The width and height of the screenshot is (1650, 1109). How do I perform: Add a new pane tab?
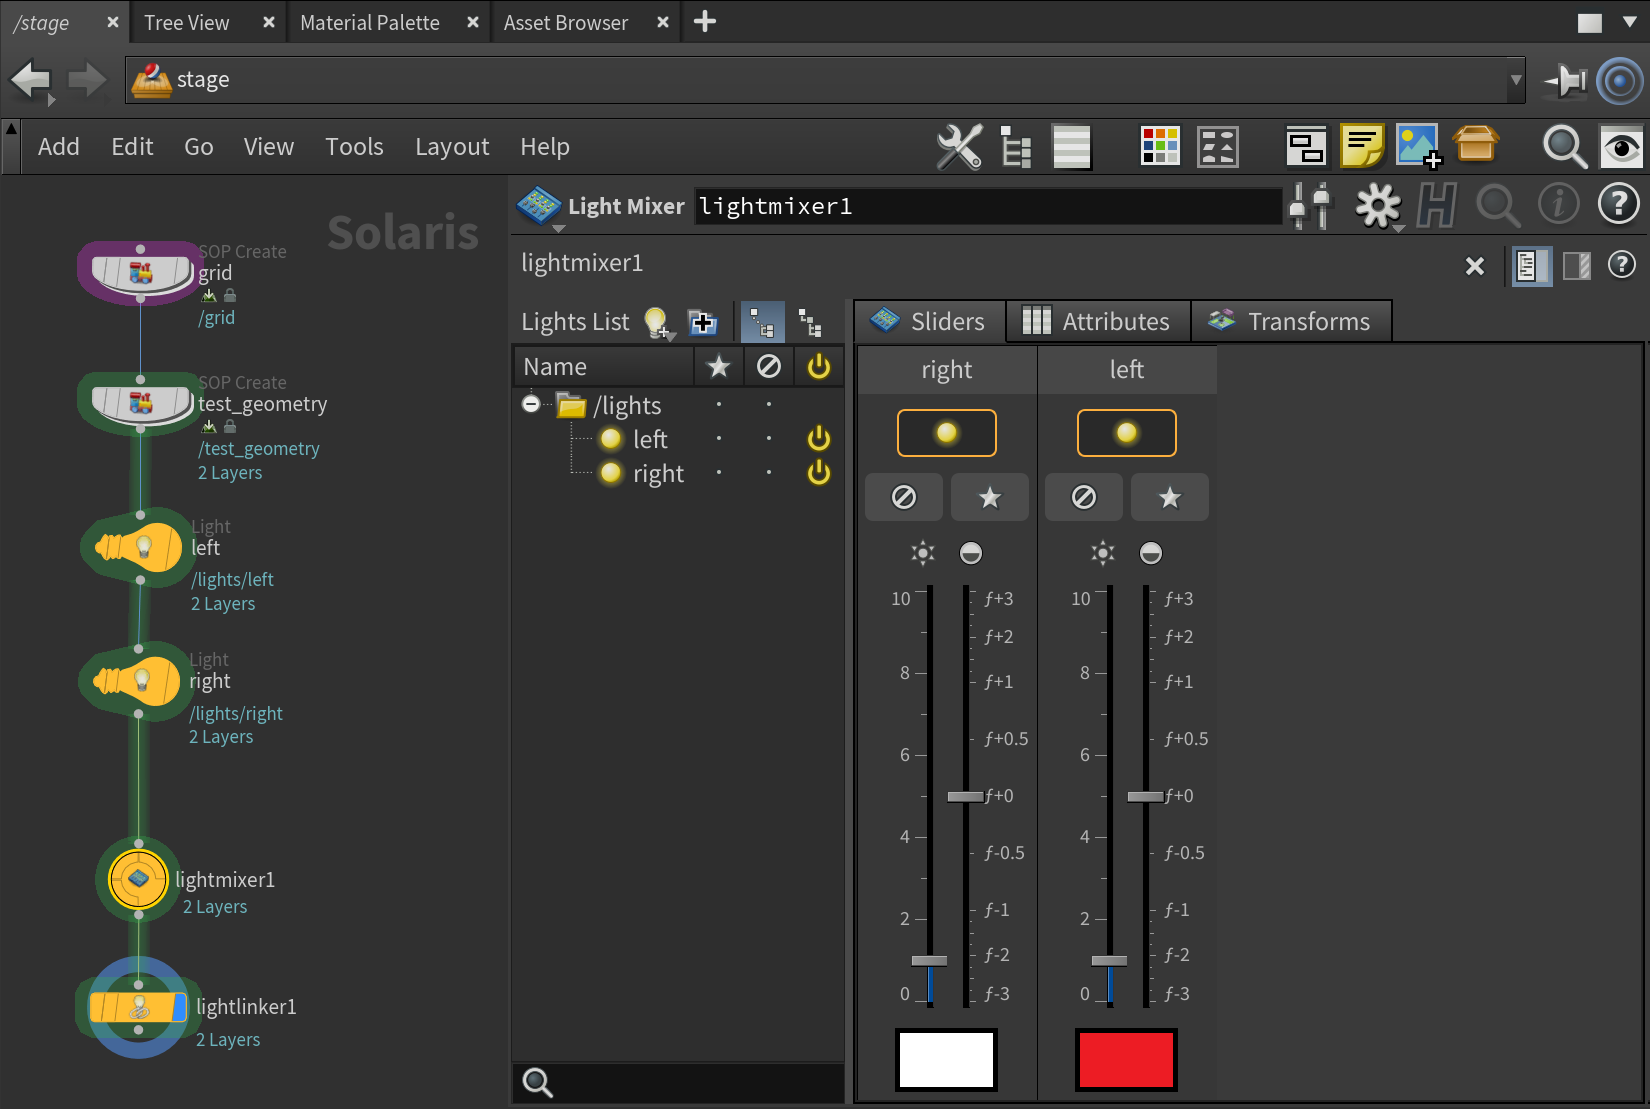coord(705,21)
